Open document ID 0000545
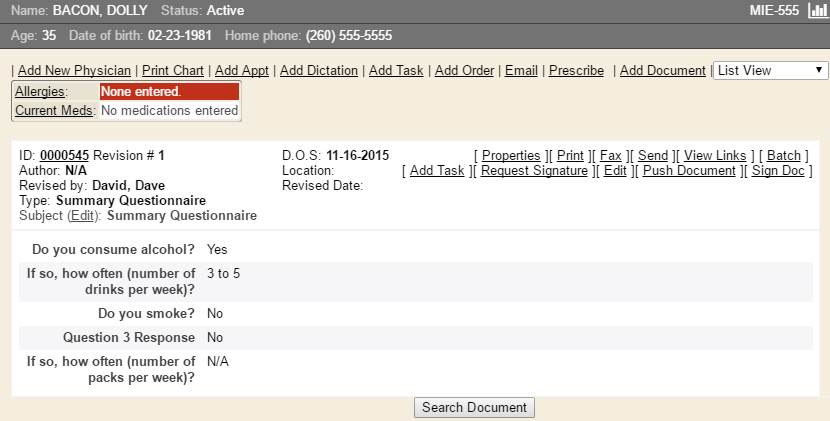 coord(64,156)
